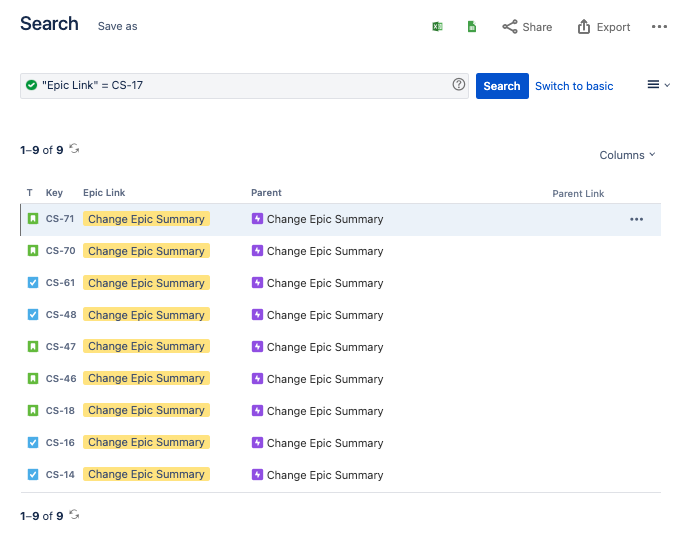Screen dimensions: 674x541
Task: Open the row actions ellipsis for CS-71
Action: coord(636,219)
